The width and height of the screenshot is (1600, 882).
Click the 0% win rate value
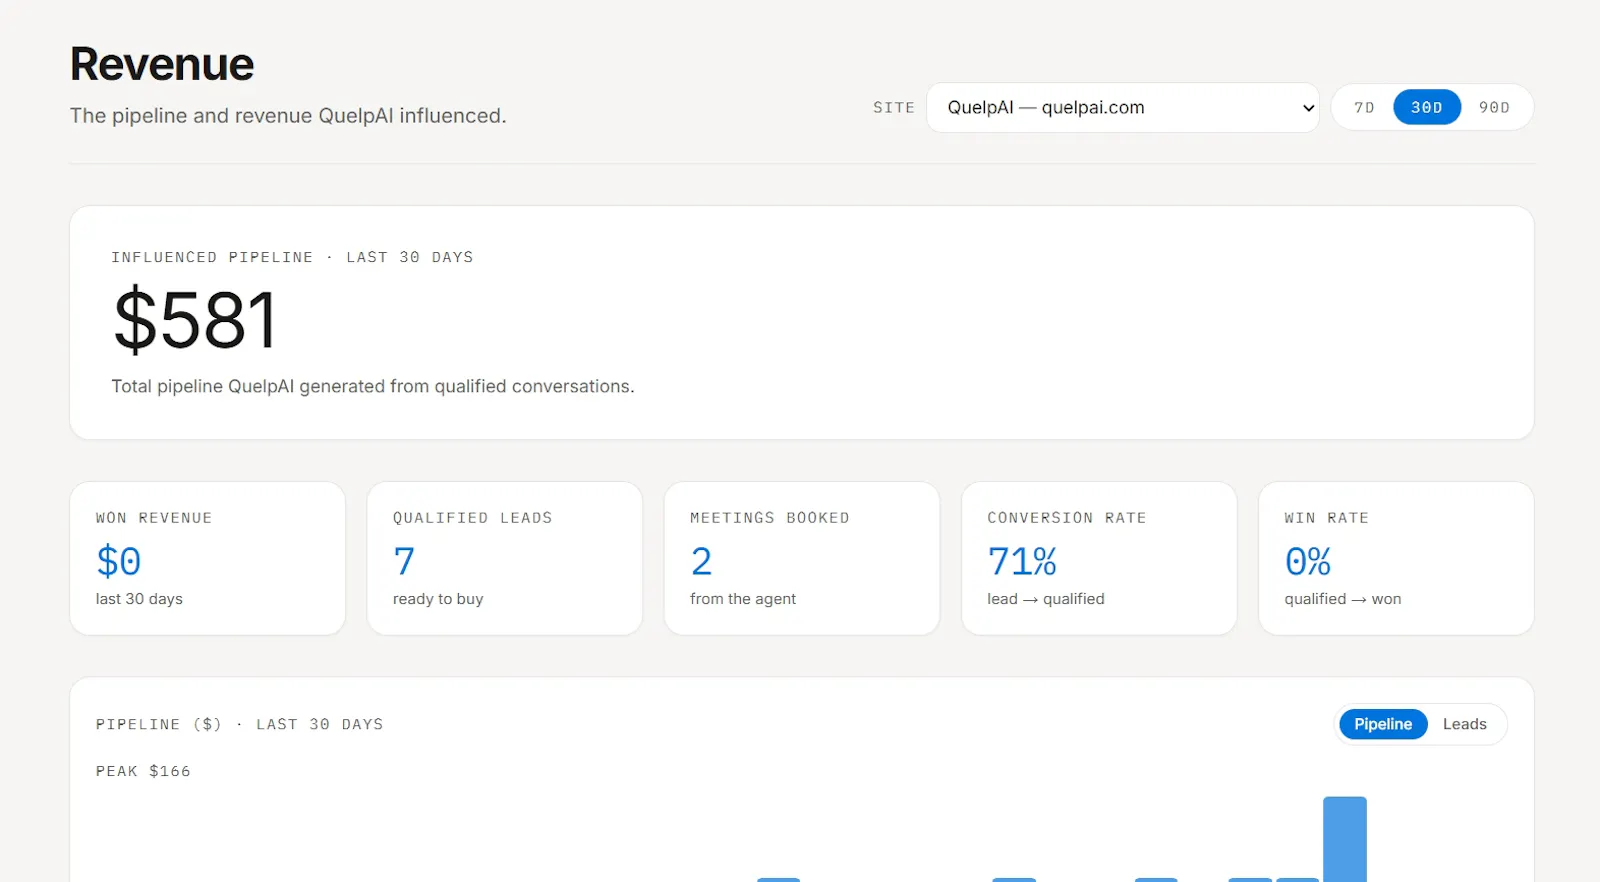tap(1308, 561)
